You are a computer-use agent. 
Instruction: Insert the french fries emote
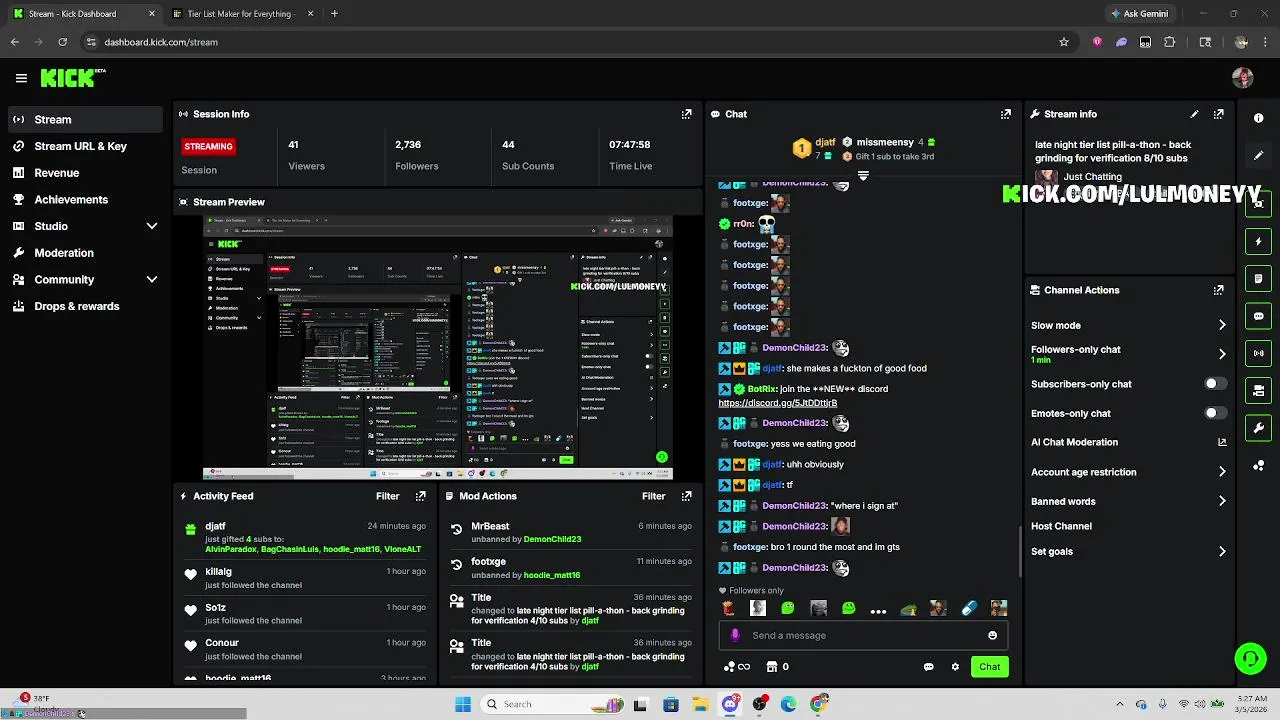click(728, 608)
